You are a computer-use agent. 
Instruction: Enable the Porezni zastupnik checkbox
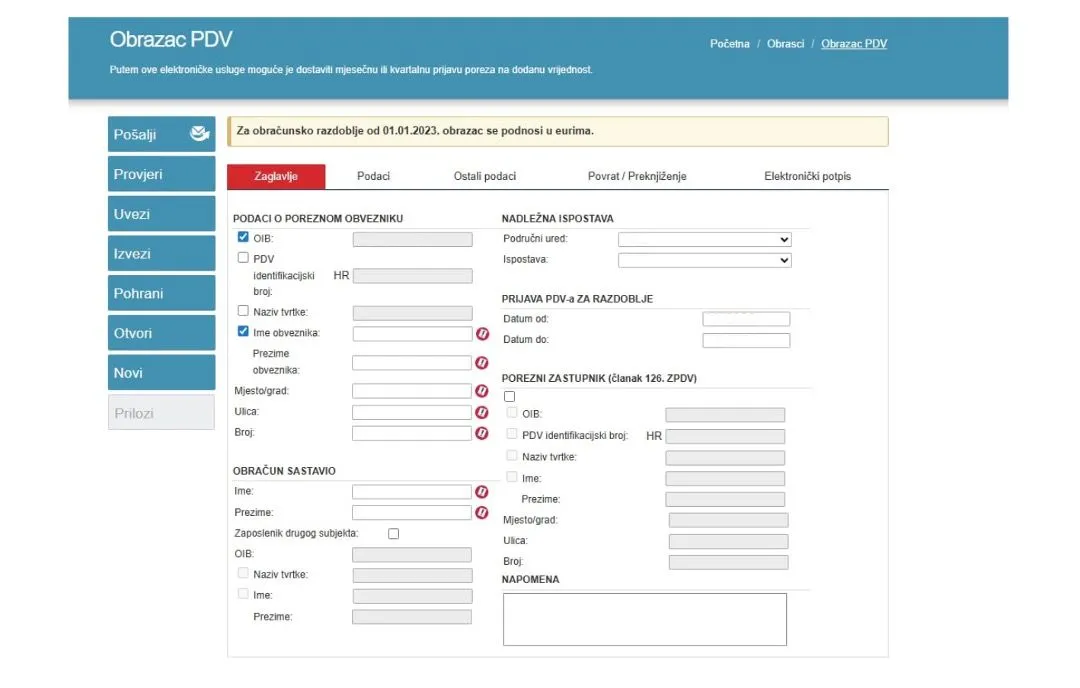(509, 396)
